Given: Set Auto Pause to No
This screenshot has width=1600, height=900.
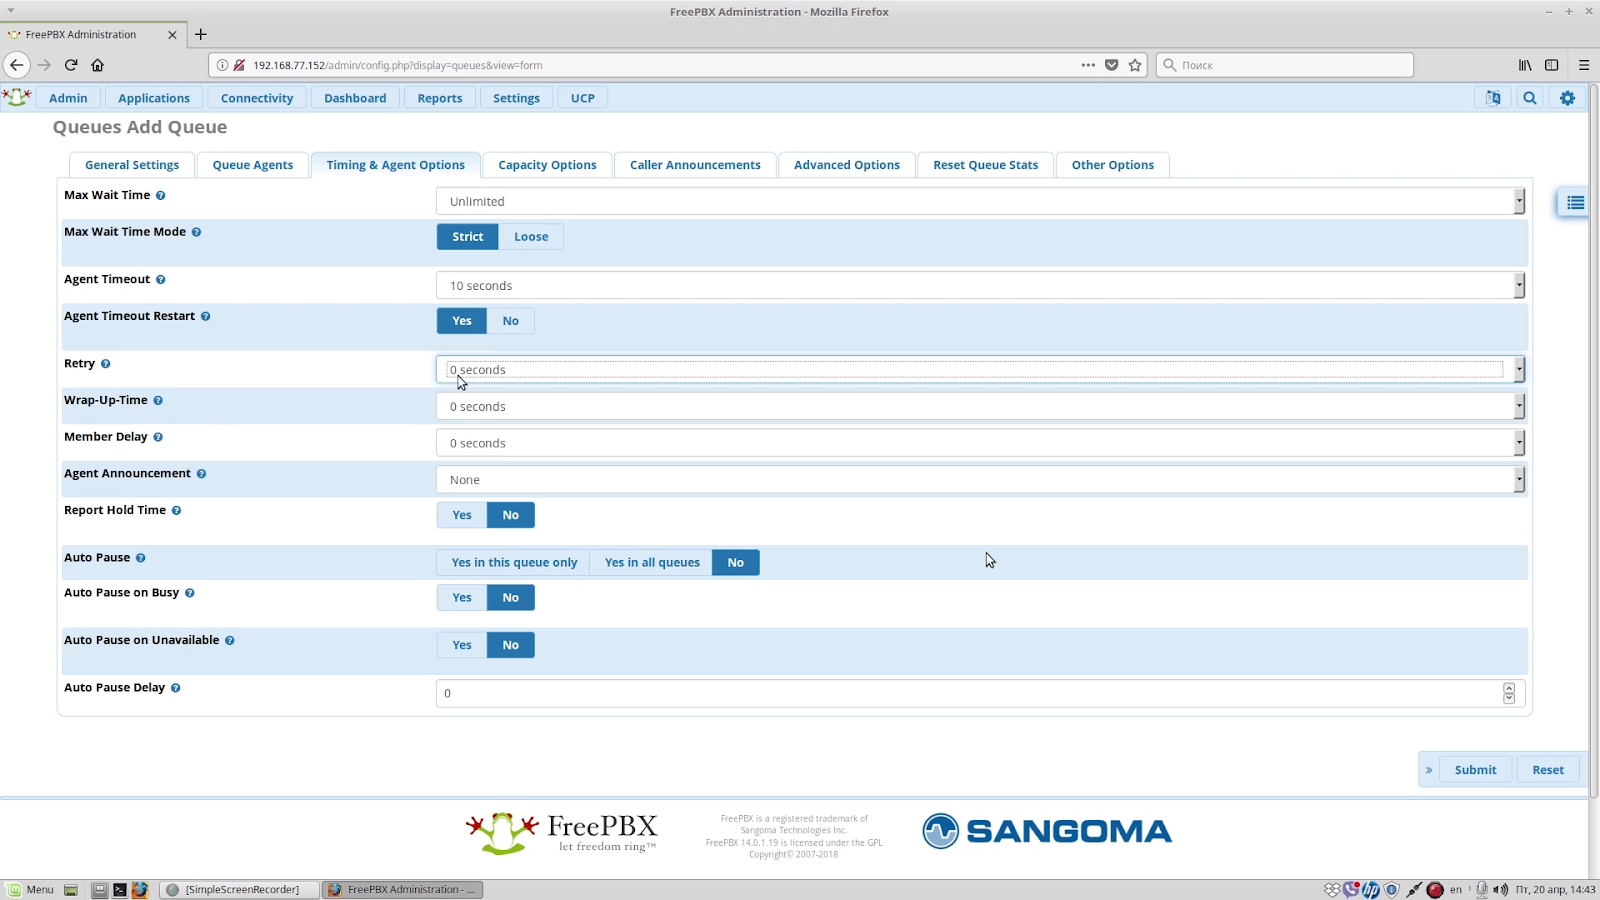Looking at the screenshot, I should [x=736, y=563].
